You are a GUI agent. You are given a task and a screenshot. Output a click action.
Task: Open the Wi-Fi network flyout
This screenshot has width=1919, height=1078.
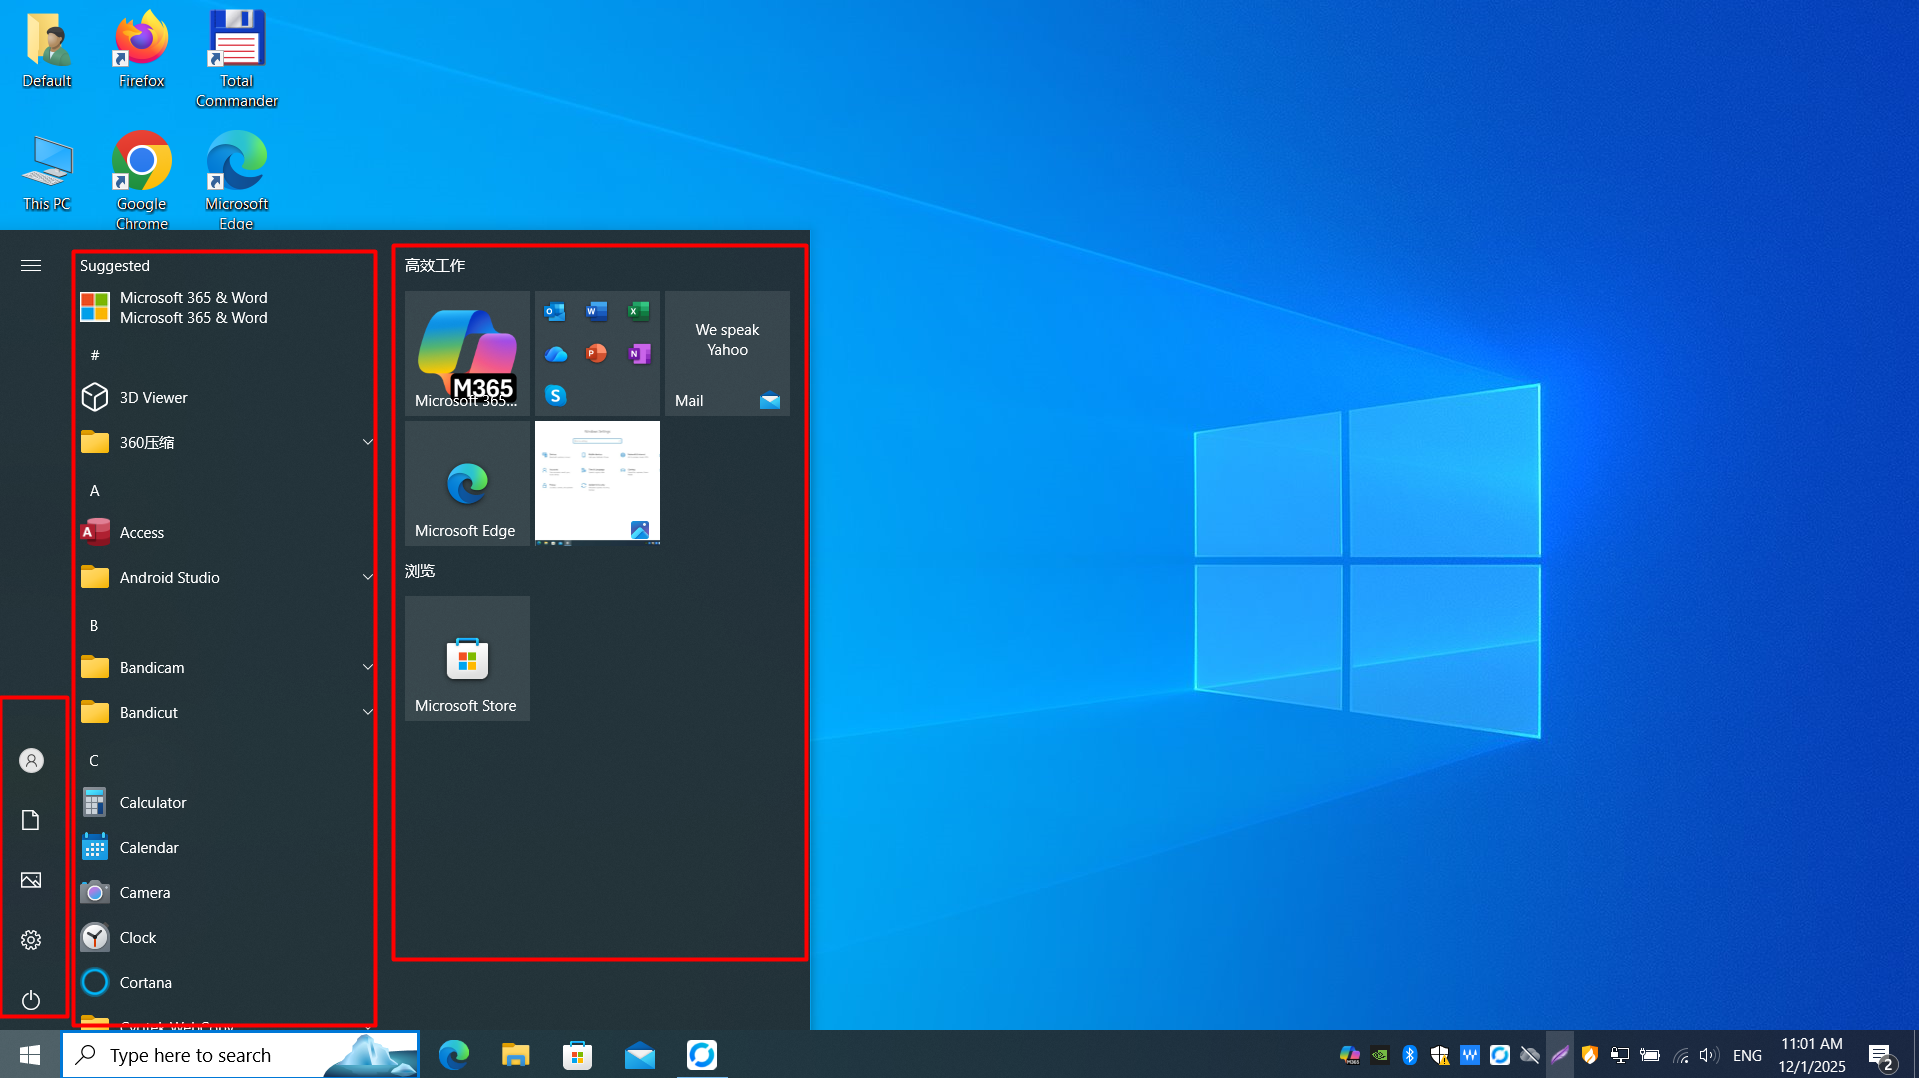(x=1681, y=1055)
